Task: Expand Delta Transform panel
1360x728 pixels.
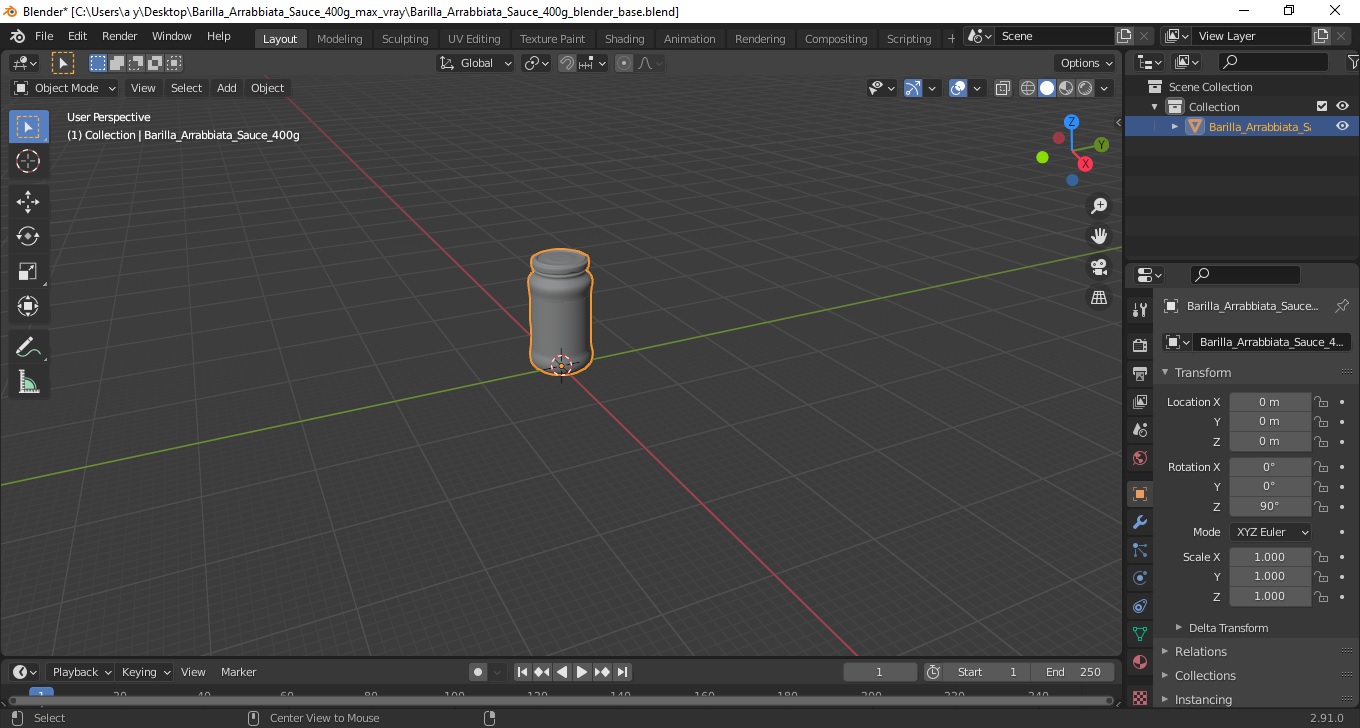Action: coord(1228,628)
